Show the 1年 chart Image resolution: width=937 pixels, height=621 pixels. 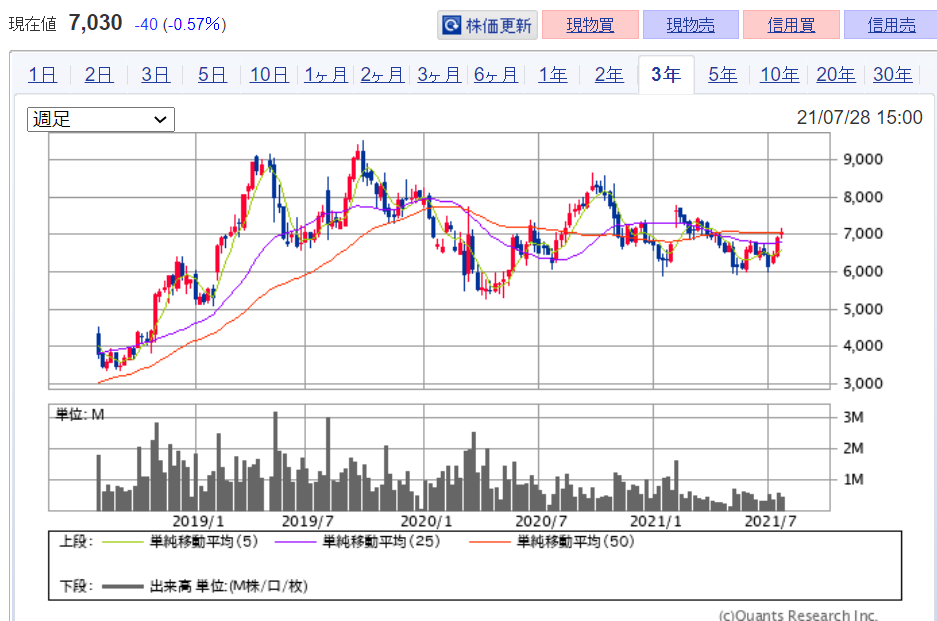point(553,75)
